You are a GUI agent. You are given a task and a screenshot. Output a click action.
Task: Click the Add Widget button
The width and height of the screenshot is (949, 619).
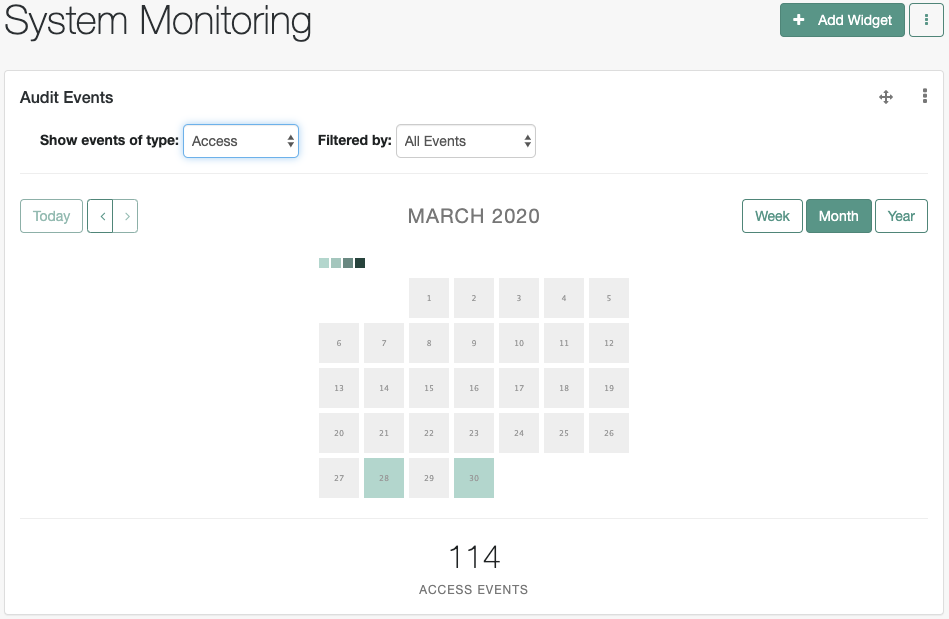click(842, 19)
